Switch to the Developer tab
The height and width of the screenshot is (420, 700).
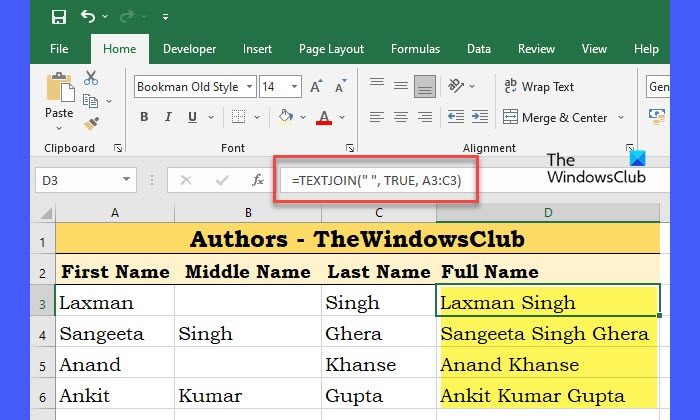point(189,49)
